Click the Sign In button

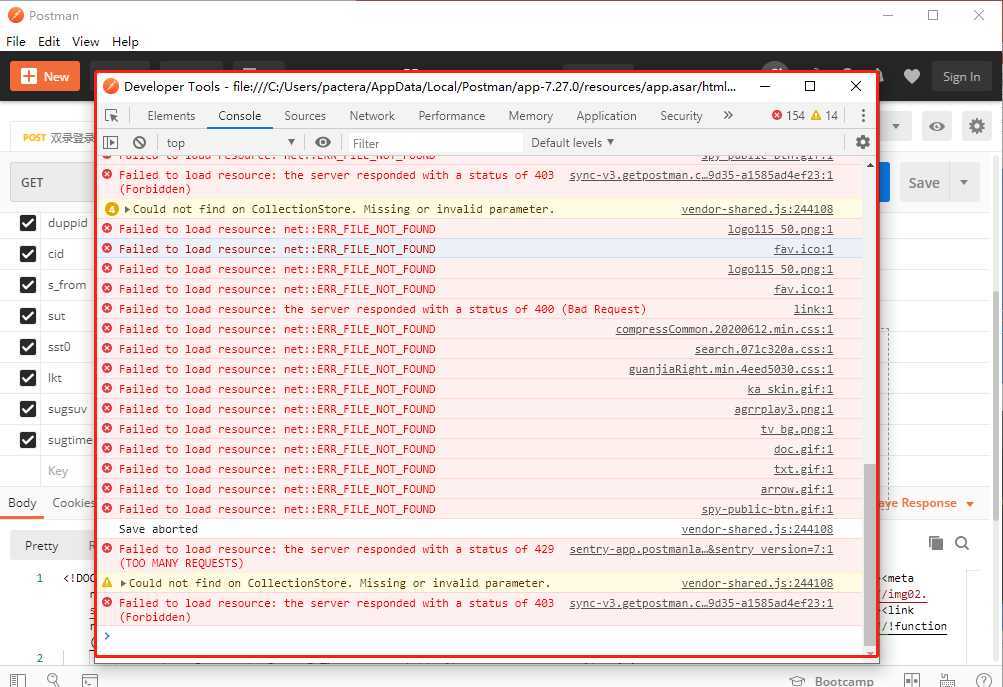point(961,77)
